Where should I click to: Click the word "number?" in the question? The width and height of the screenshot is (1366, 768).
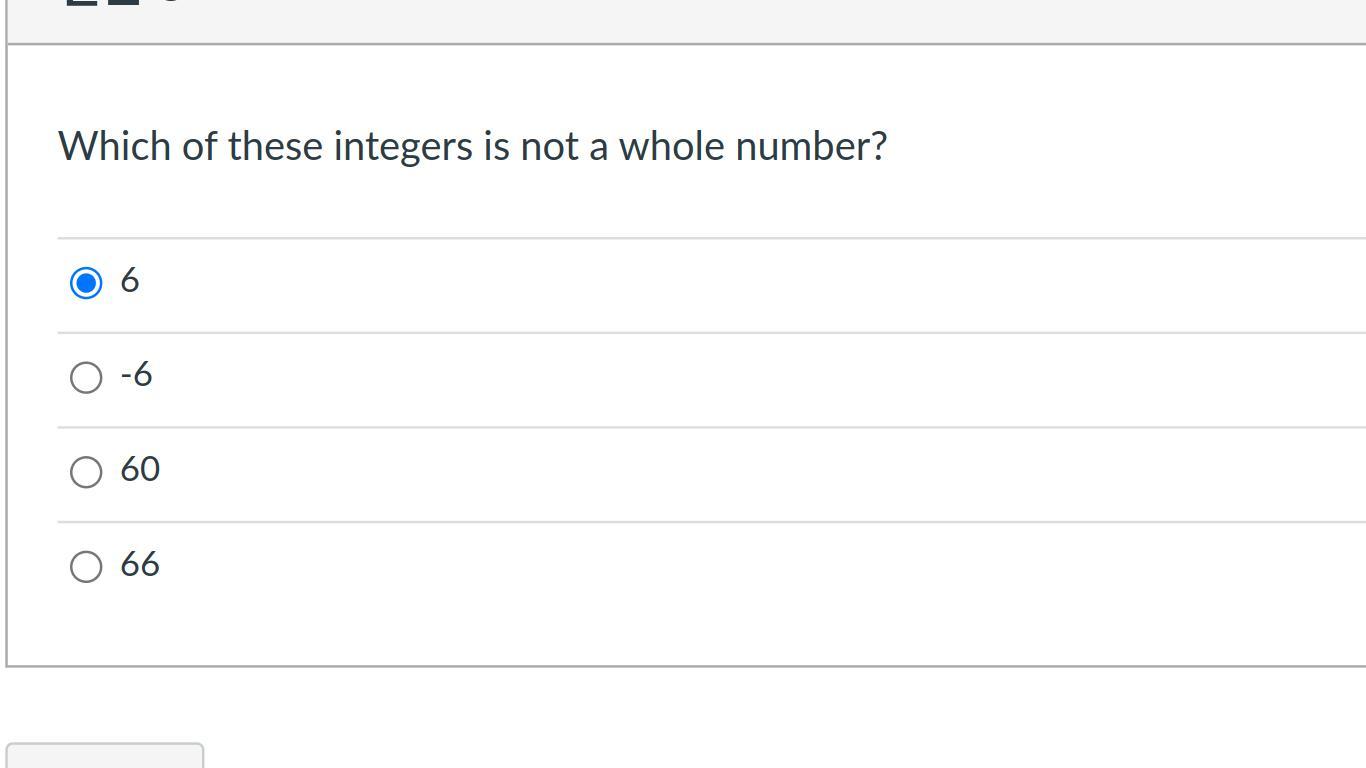pyautogui.click(x=811, y=147)
